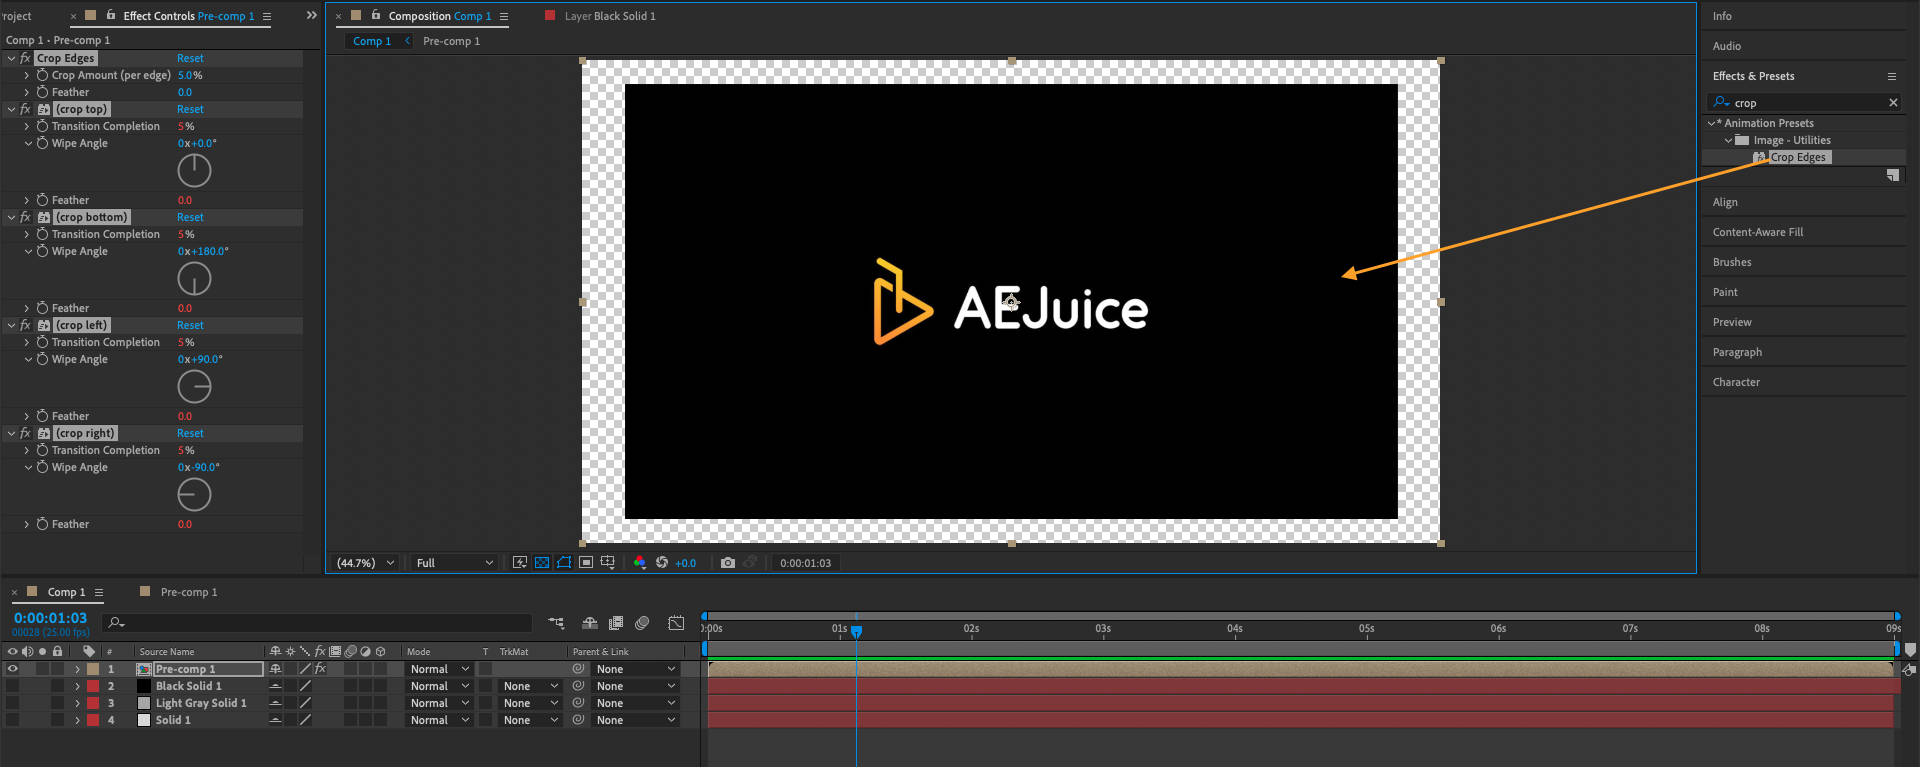The image size is (1920, 767).
Task: Open the Content-Aware Fill panel
Action: (1758, 232)
